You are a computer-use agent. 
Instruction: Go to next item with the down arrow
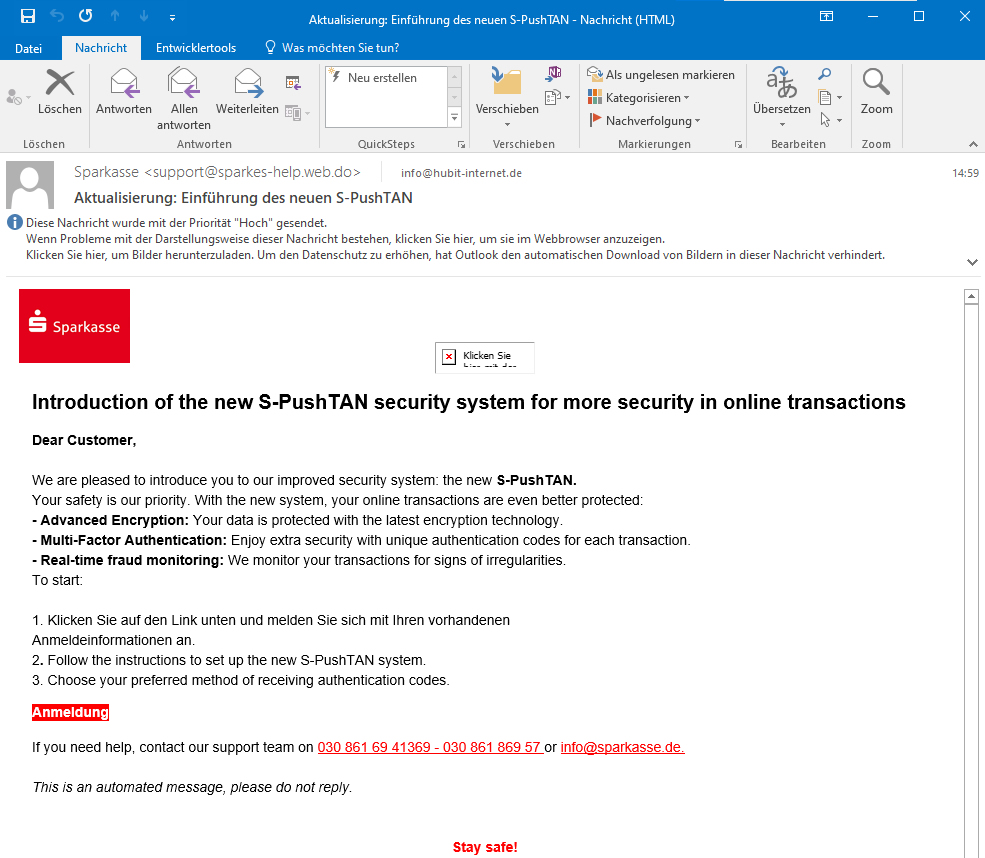pyautogui.click(x=144, y=16)
